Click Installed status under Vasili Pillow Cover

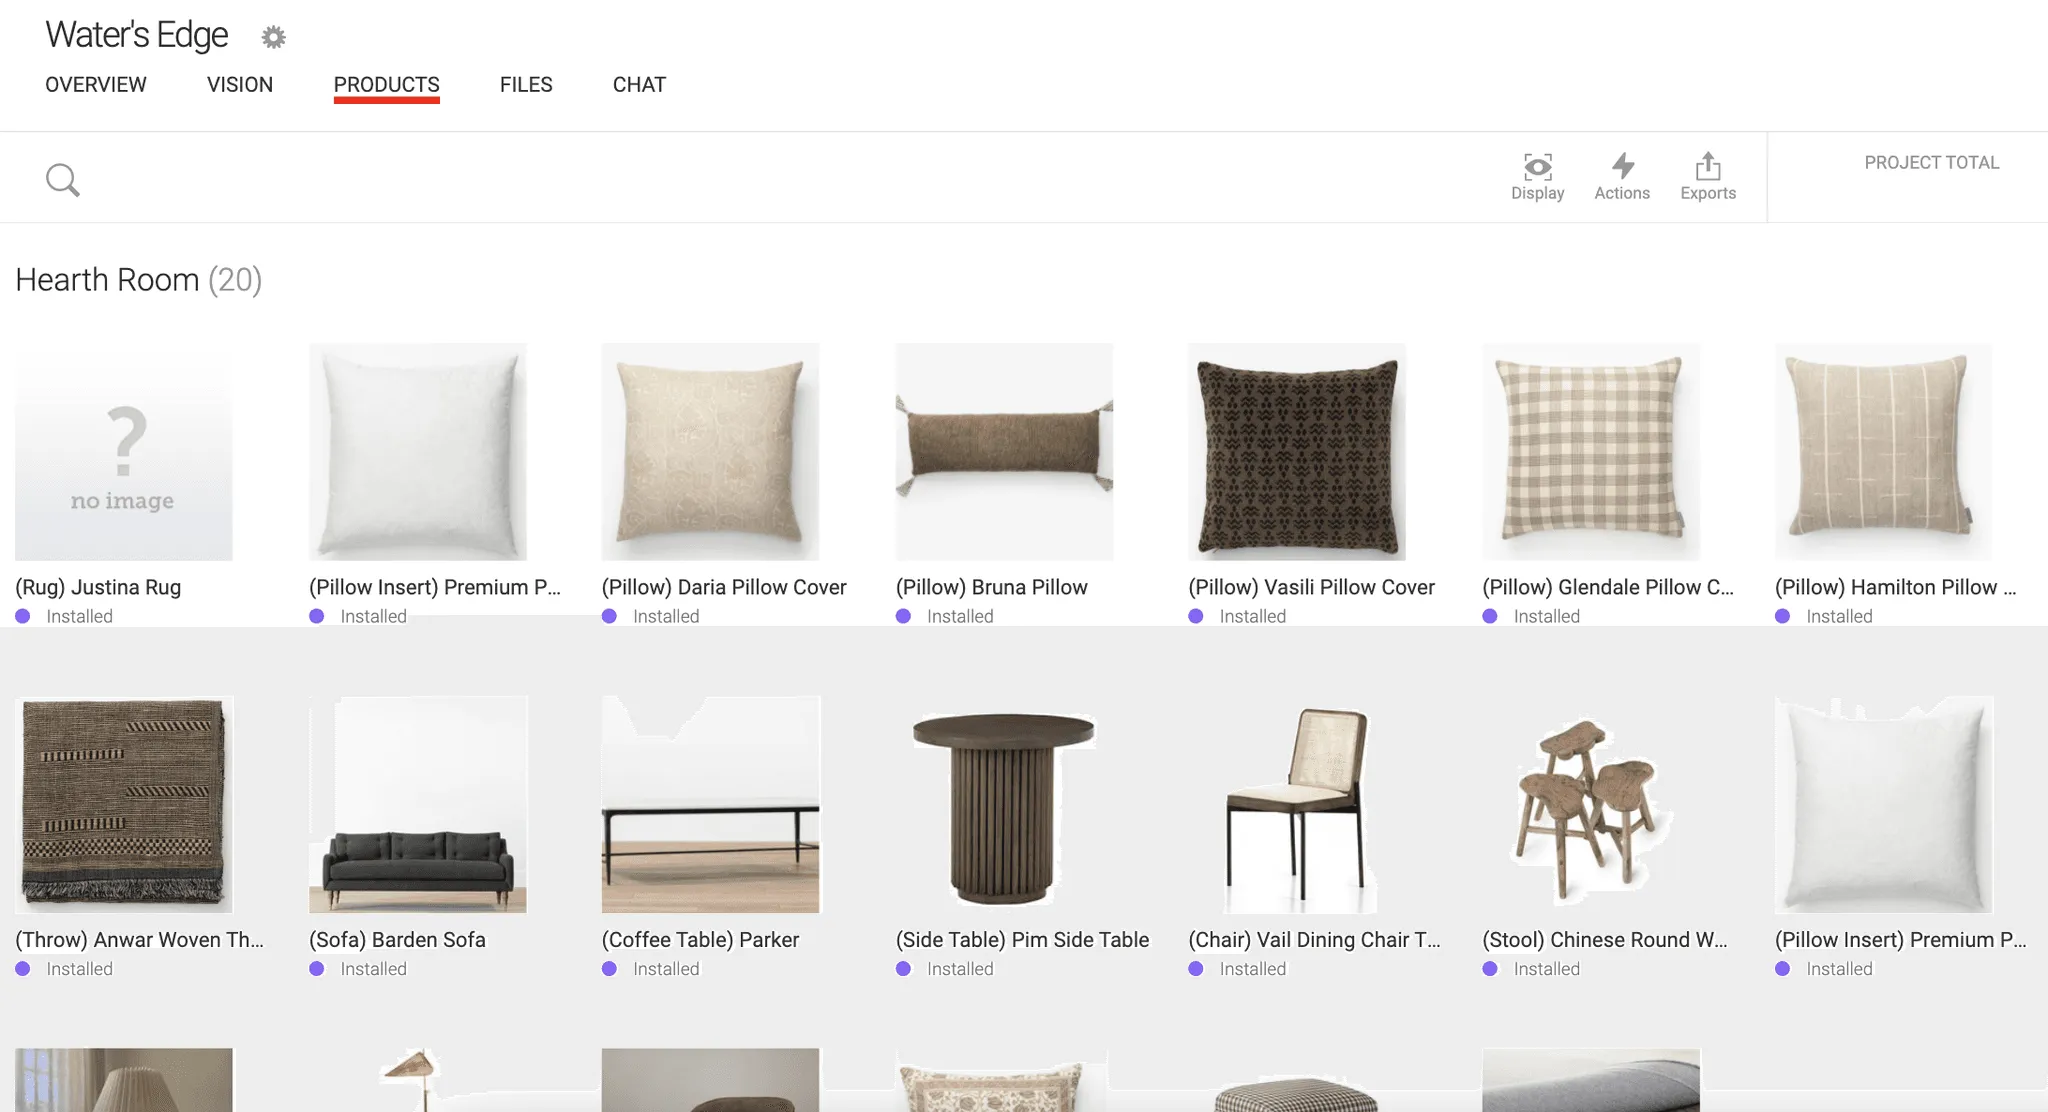coord(1237,616)
